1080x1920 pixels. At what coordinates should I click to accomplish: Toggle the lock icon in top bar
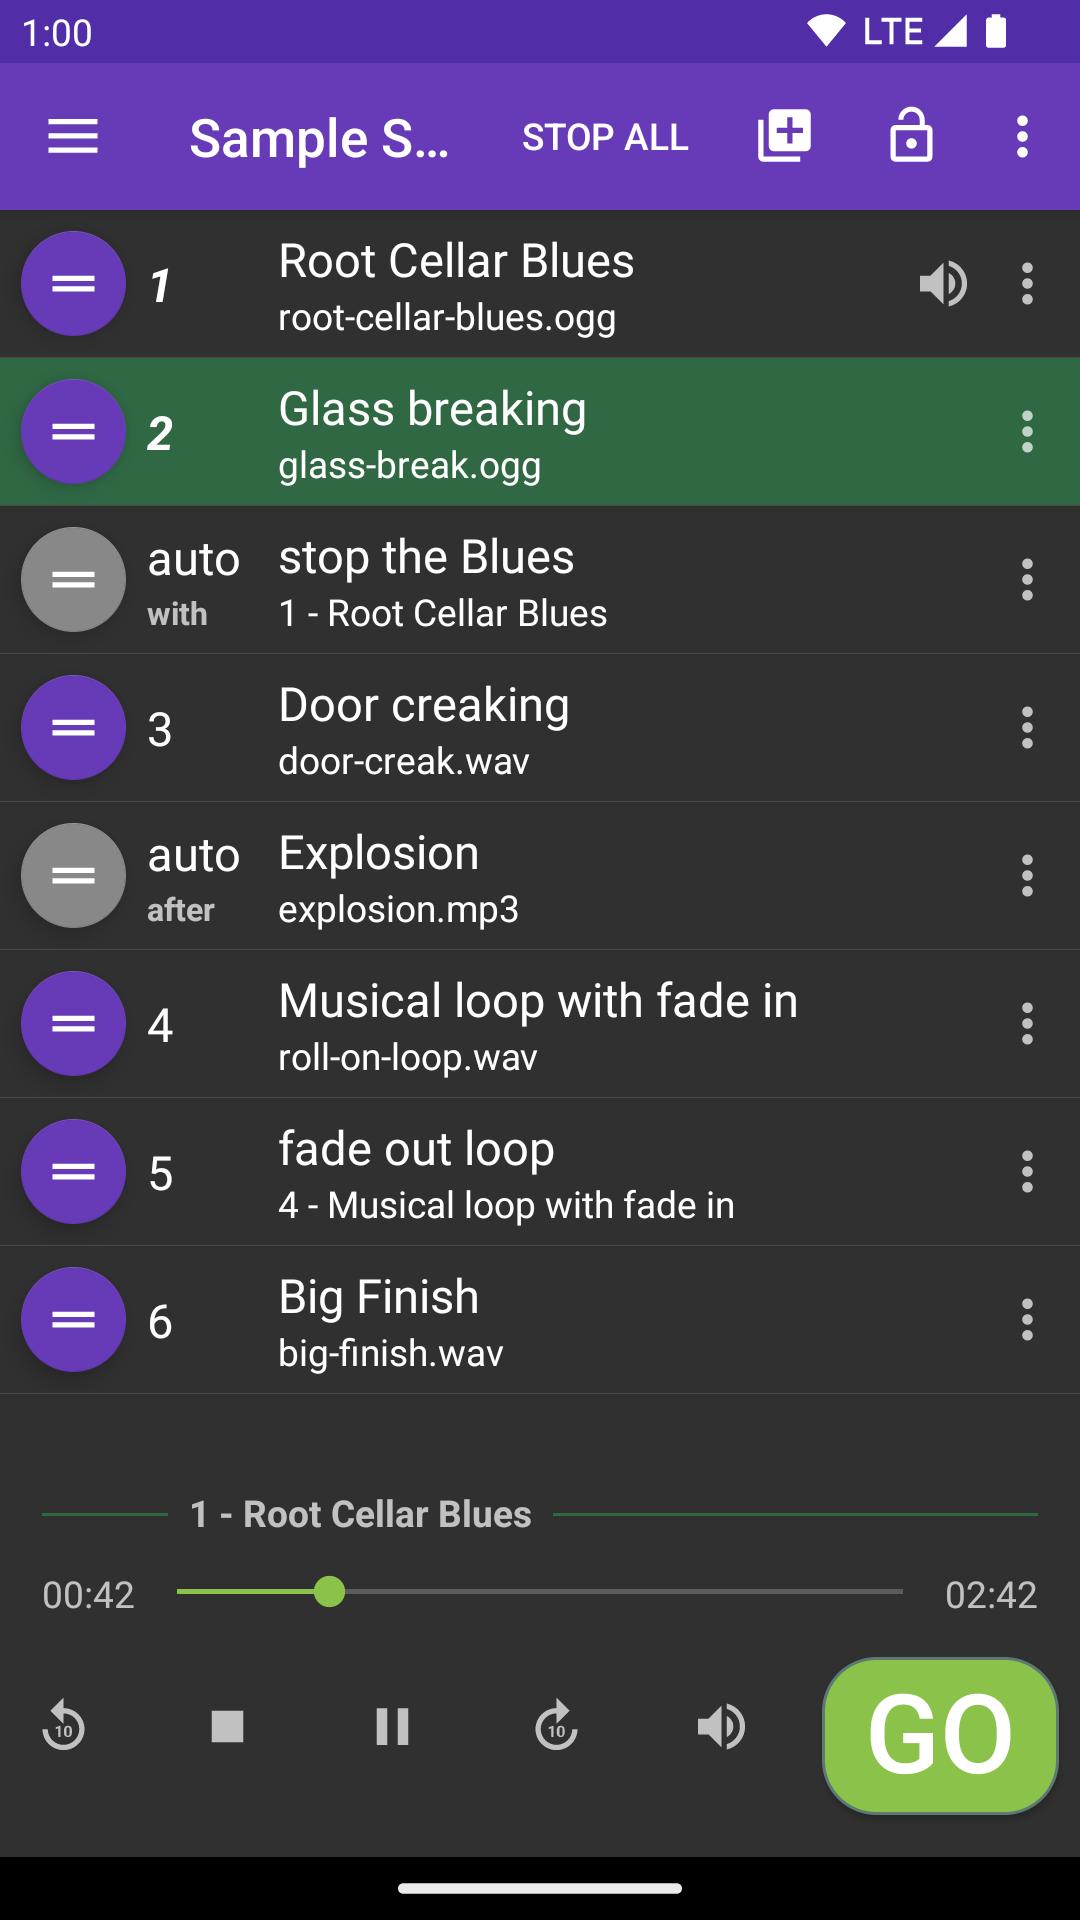(x=911, y=136)
